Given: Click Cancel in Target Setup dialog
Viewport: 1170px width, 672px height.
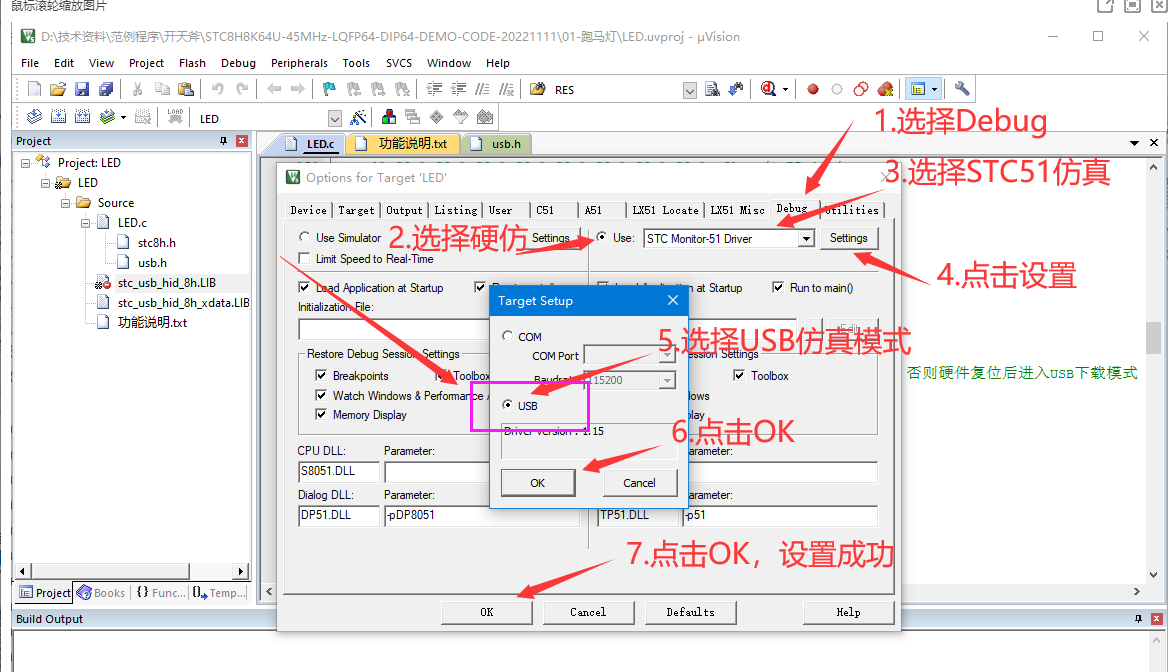Looking at the screenshot, I should point(639,483).
